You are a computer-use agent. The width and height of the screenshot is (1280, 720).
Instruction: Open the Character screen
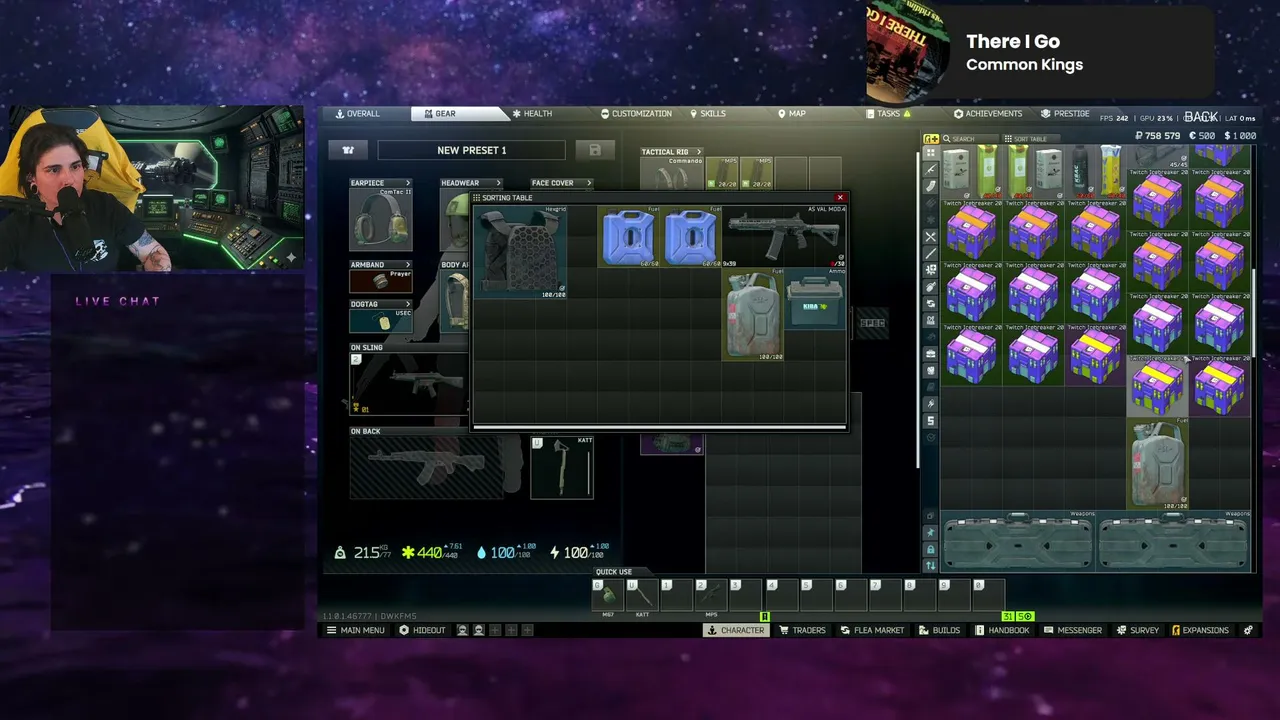(735, 630)
